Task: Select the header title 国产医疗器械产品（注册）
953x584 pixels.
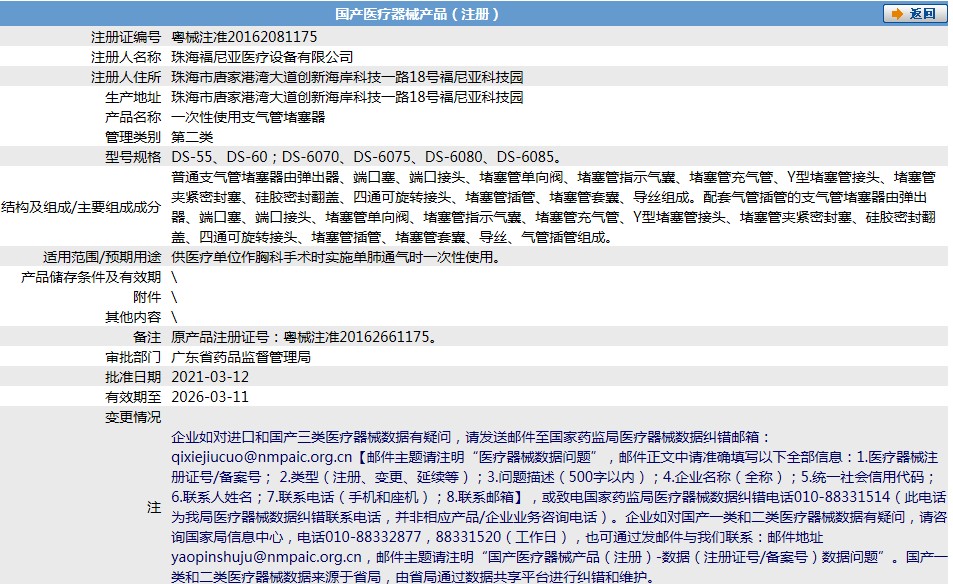Action: pyautogui.click(x=417, y=13)
